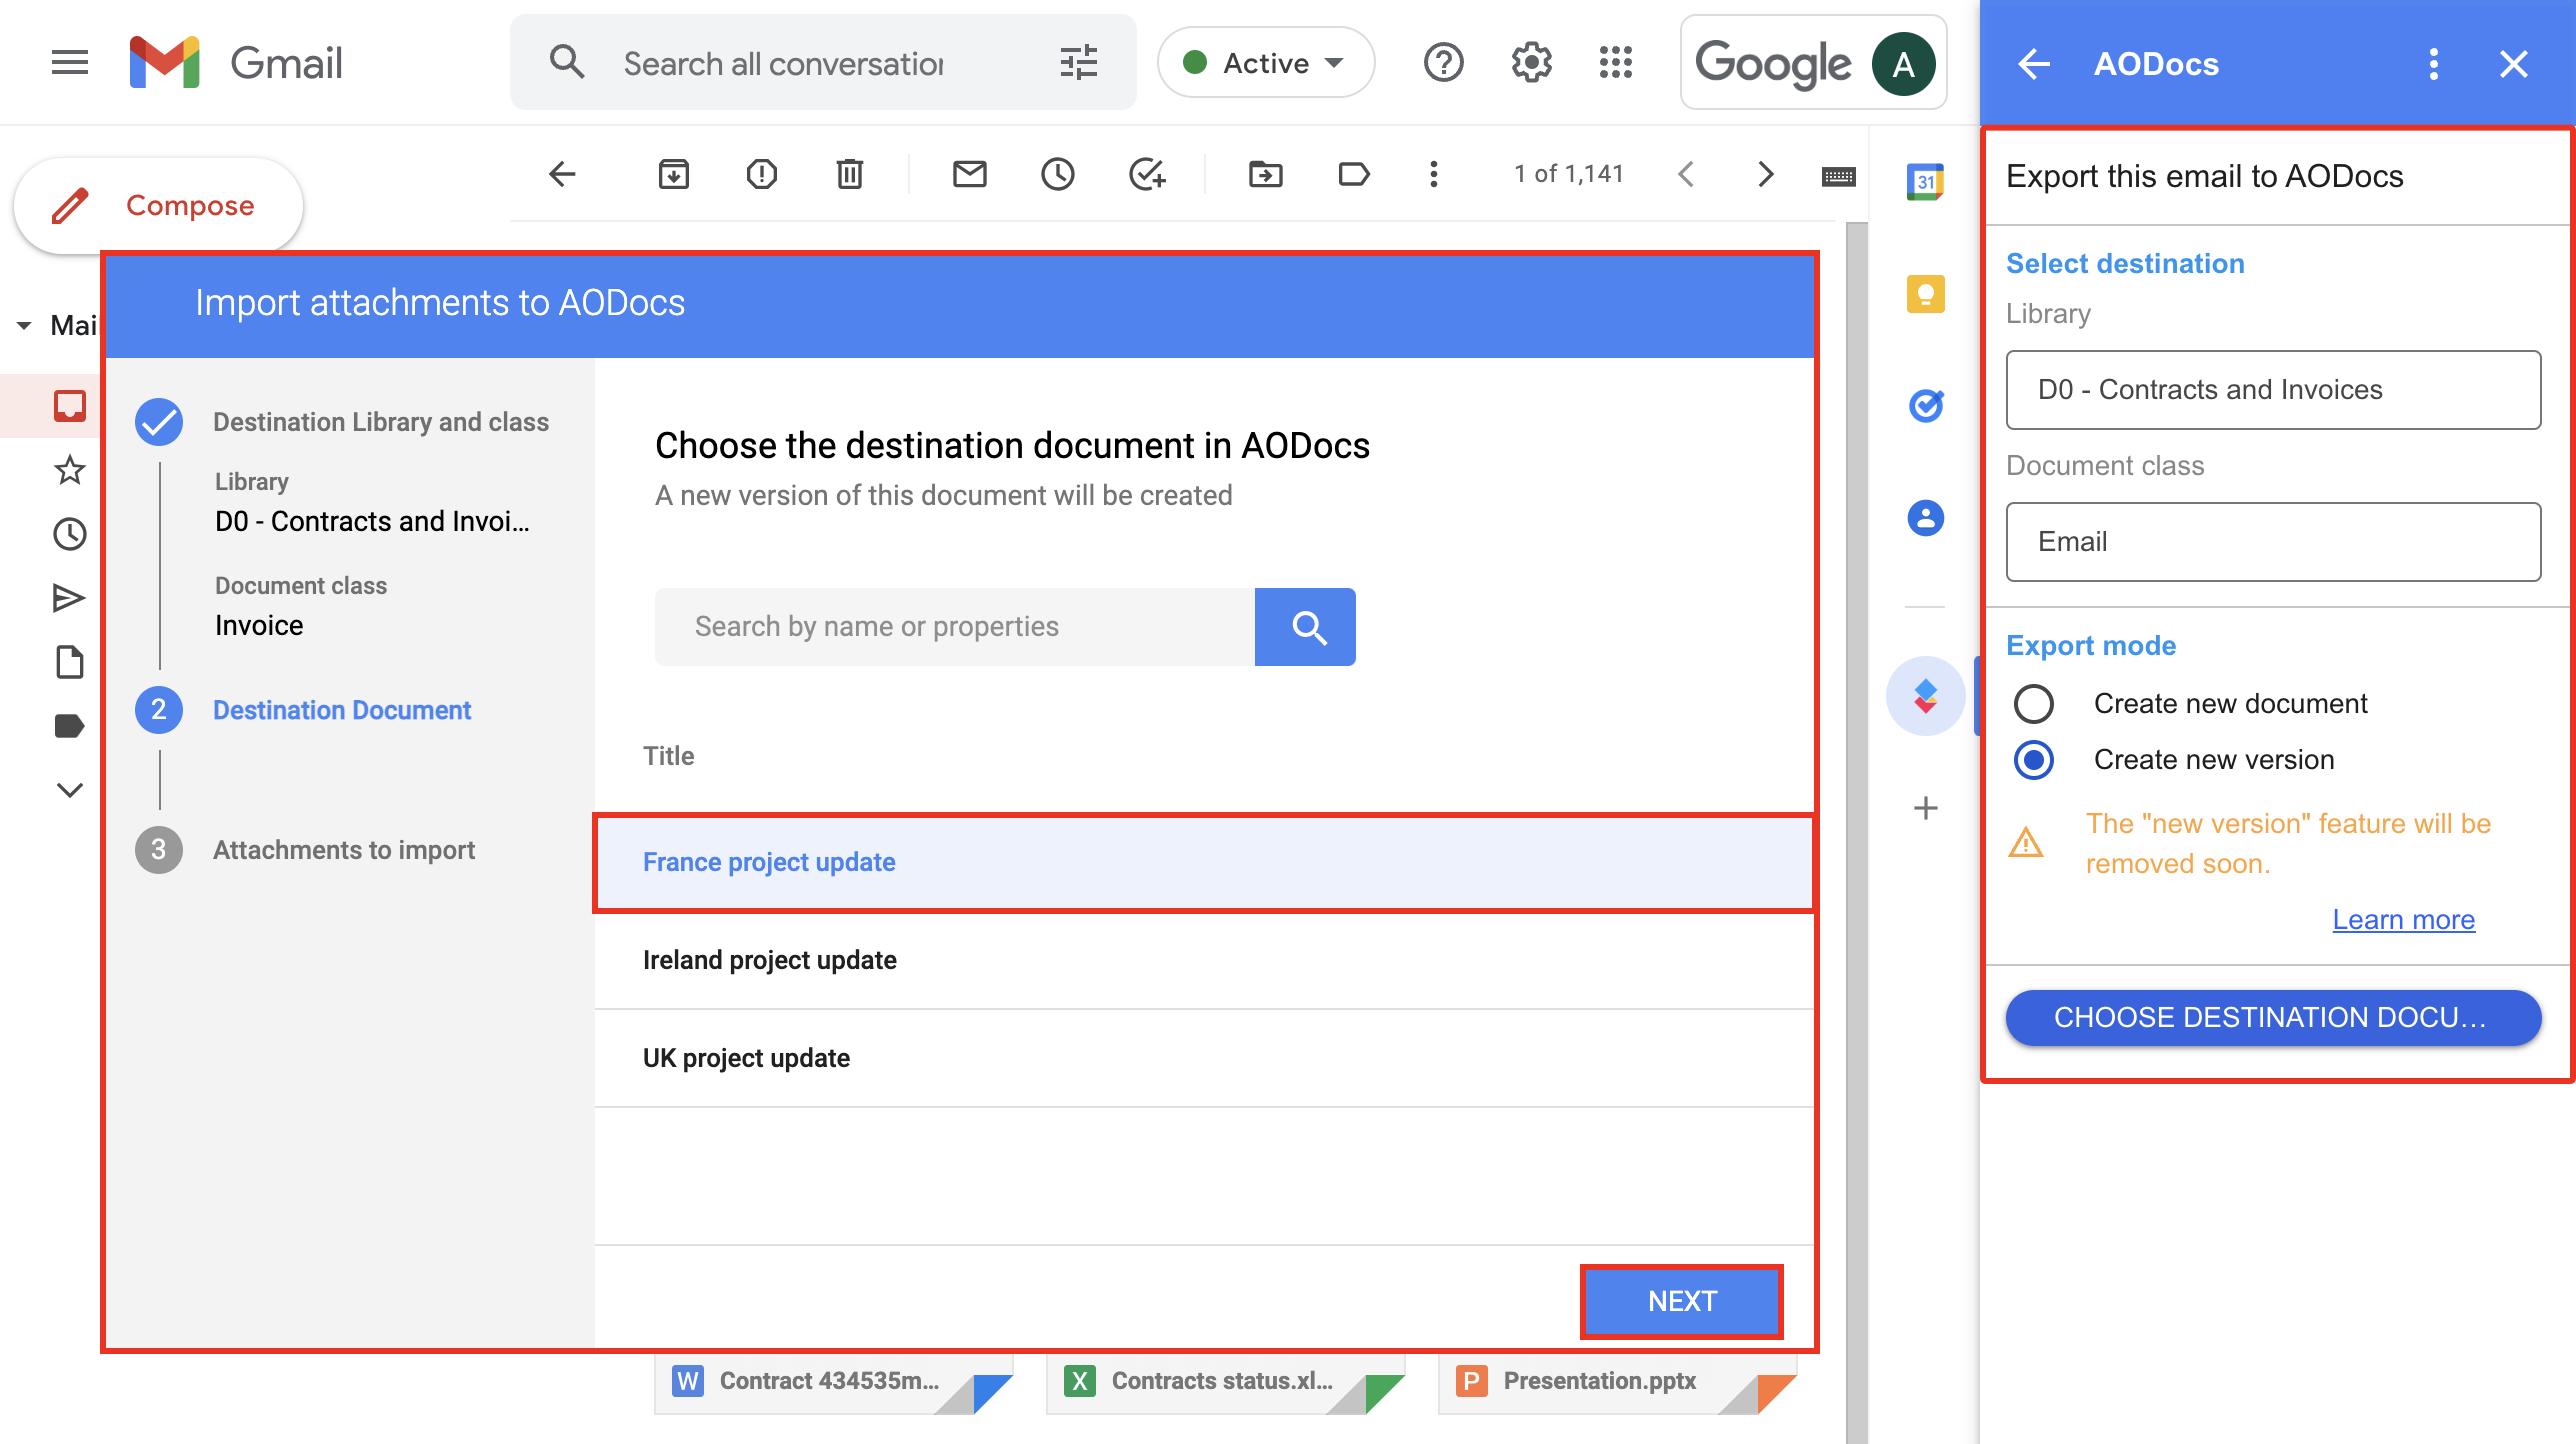
Task: Open the AODocs panel overflow menu
Action: [2432, 63]
